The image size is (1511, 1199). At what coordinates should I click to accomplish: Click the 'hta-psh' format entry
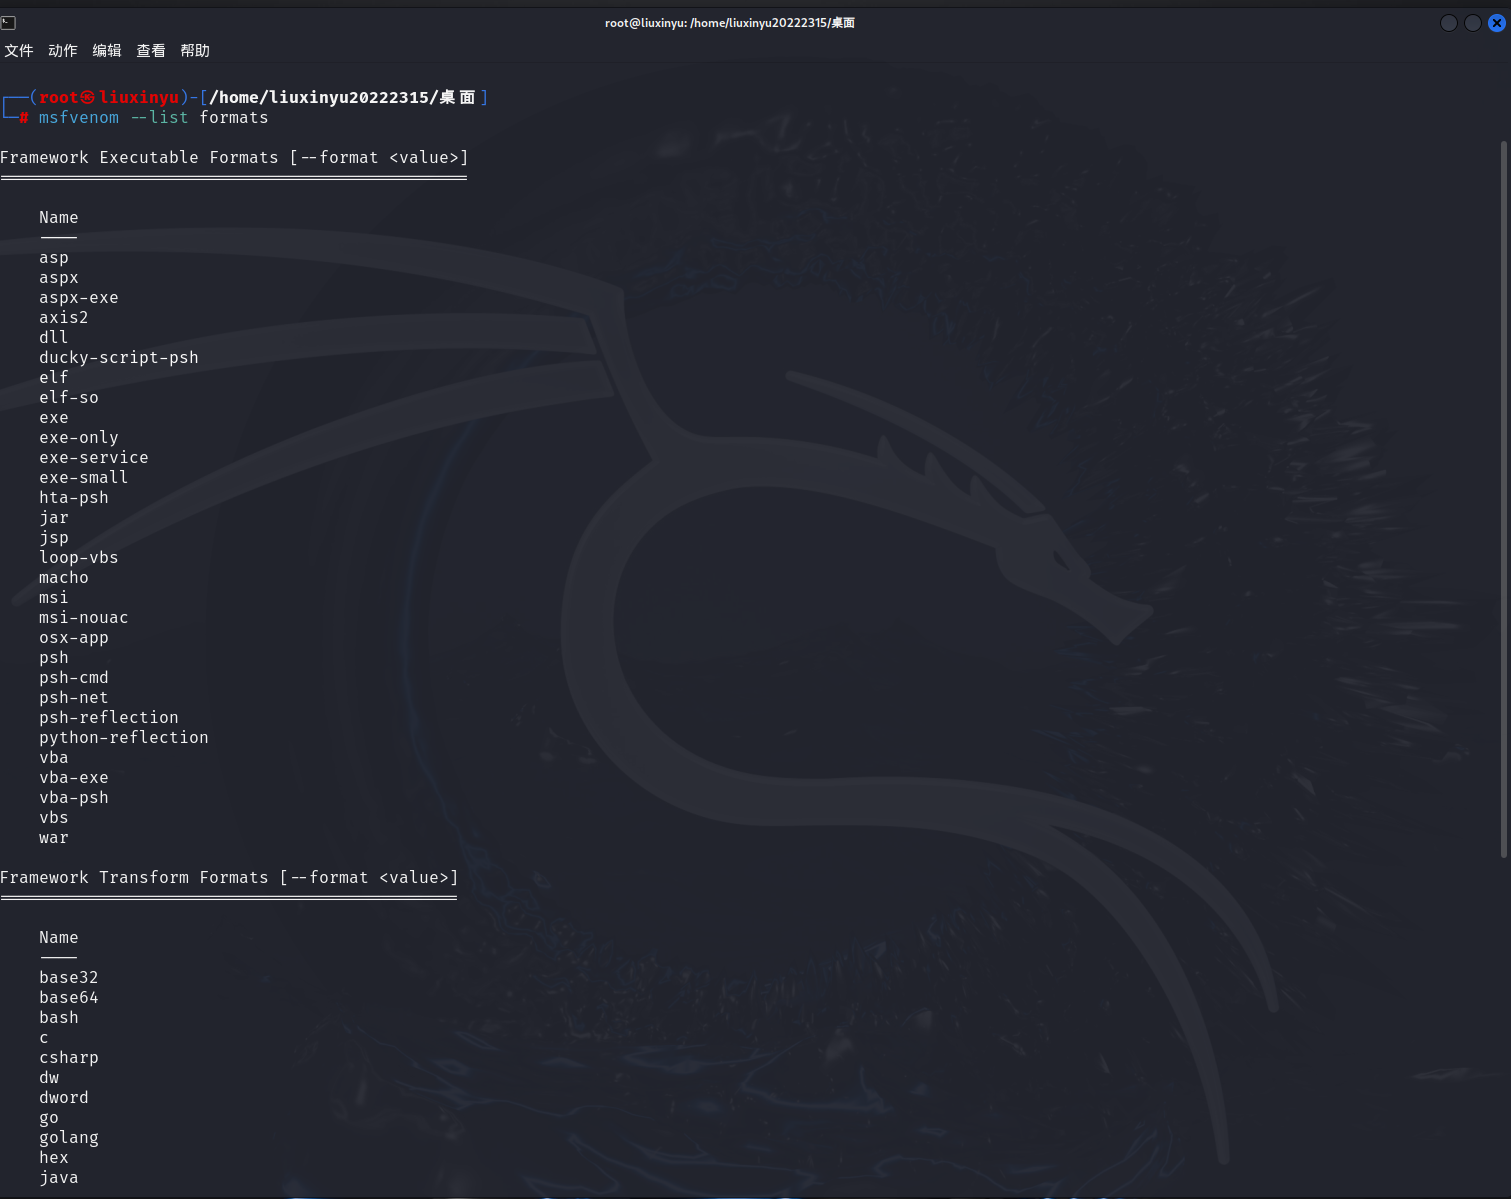tap(74, 498)
